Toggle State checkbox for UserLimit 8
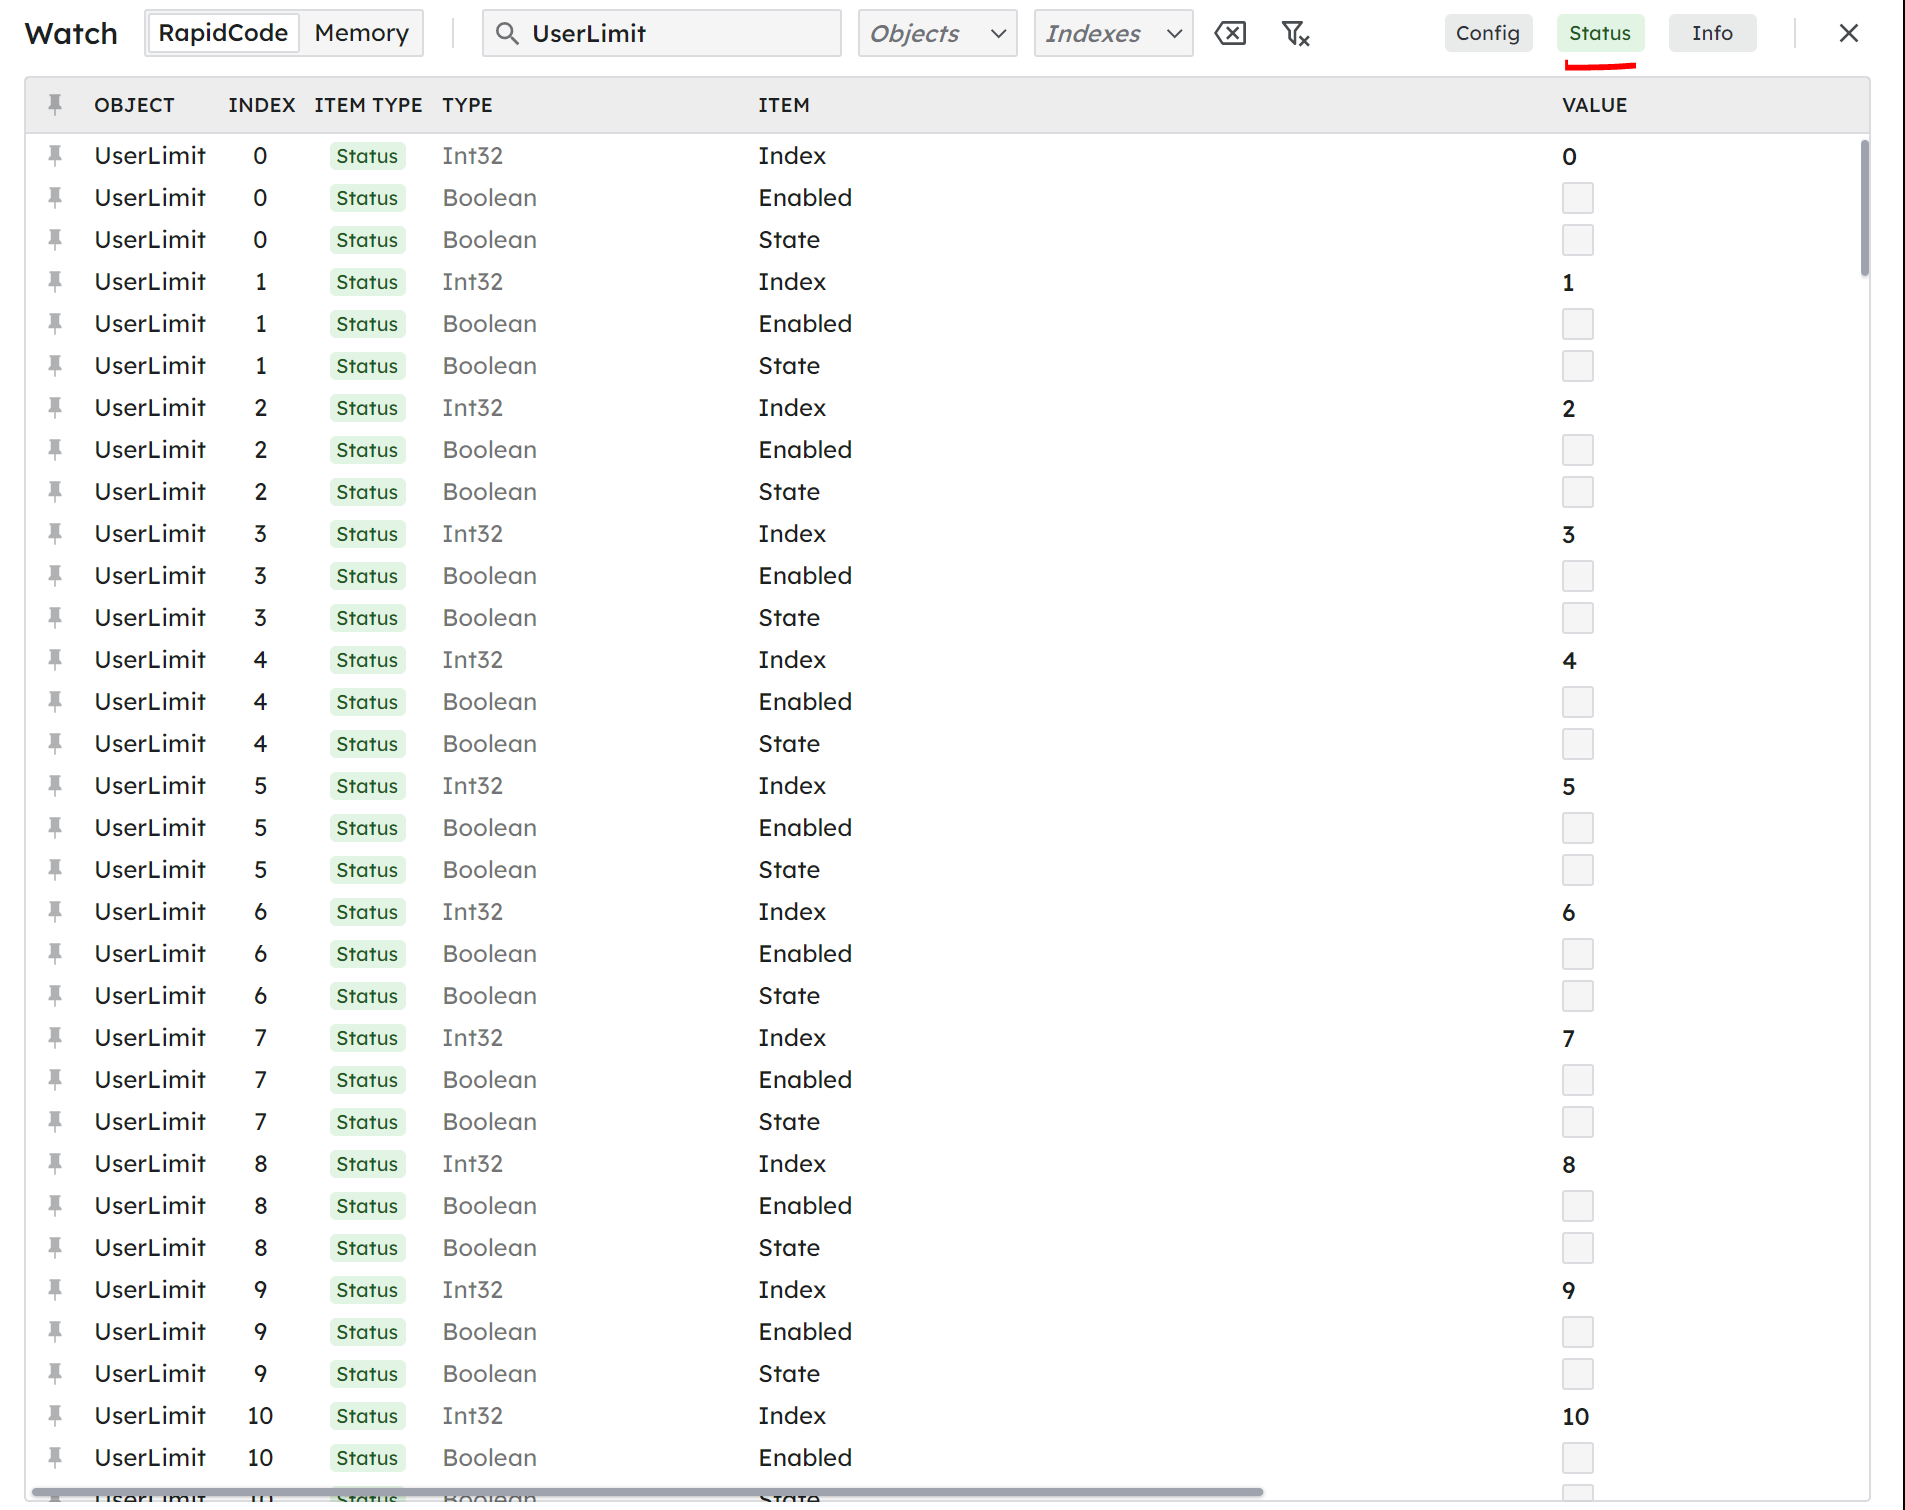 tap(1577, 1248)
